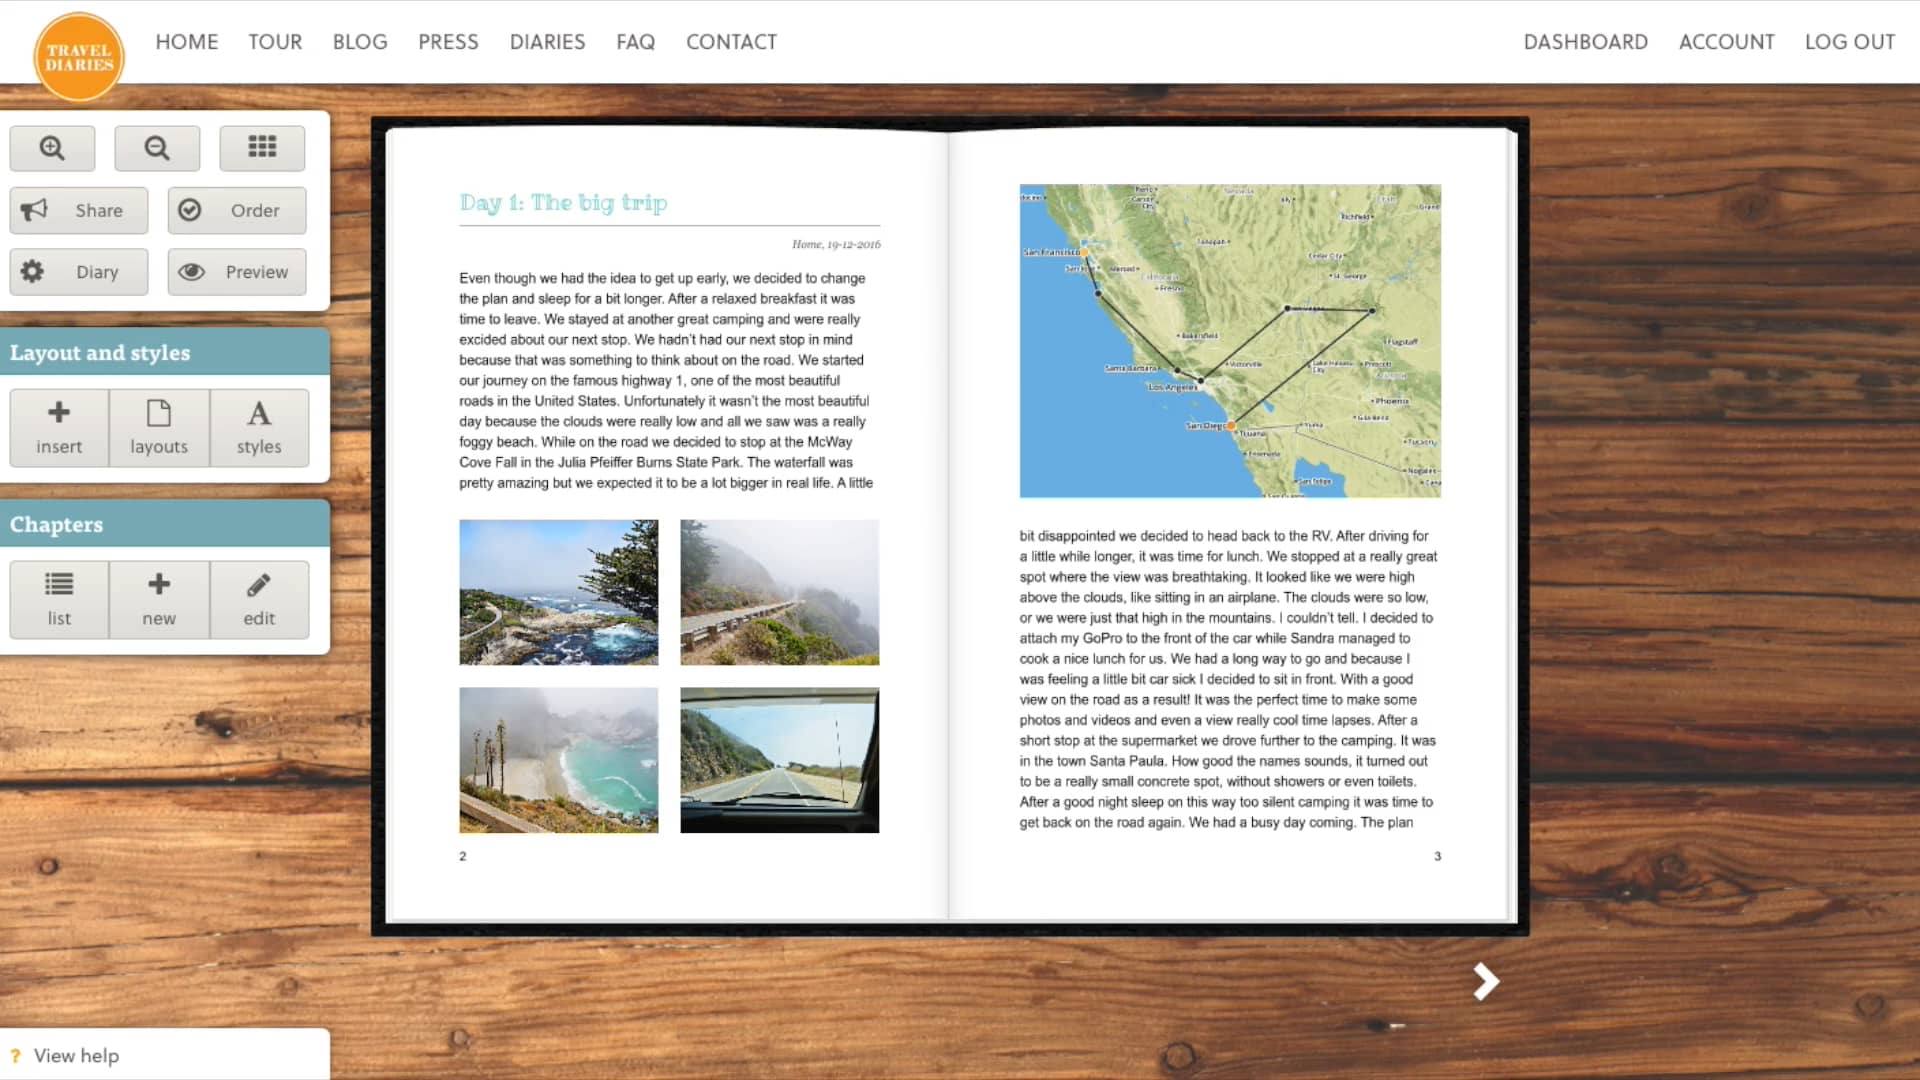
Task: Share the travel diary
Action: coord(78,210)
